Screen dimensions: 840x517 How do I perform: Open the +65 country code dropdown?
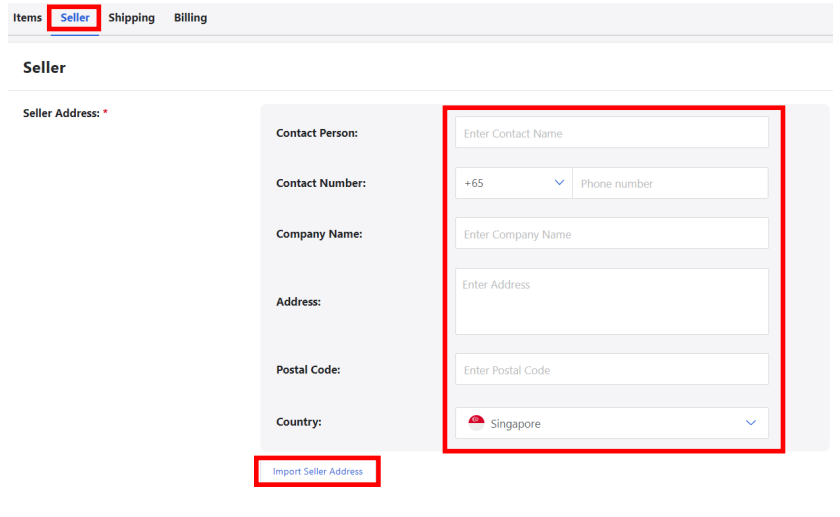pyautogui.click(x=514, y=183)
